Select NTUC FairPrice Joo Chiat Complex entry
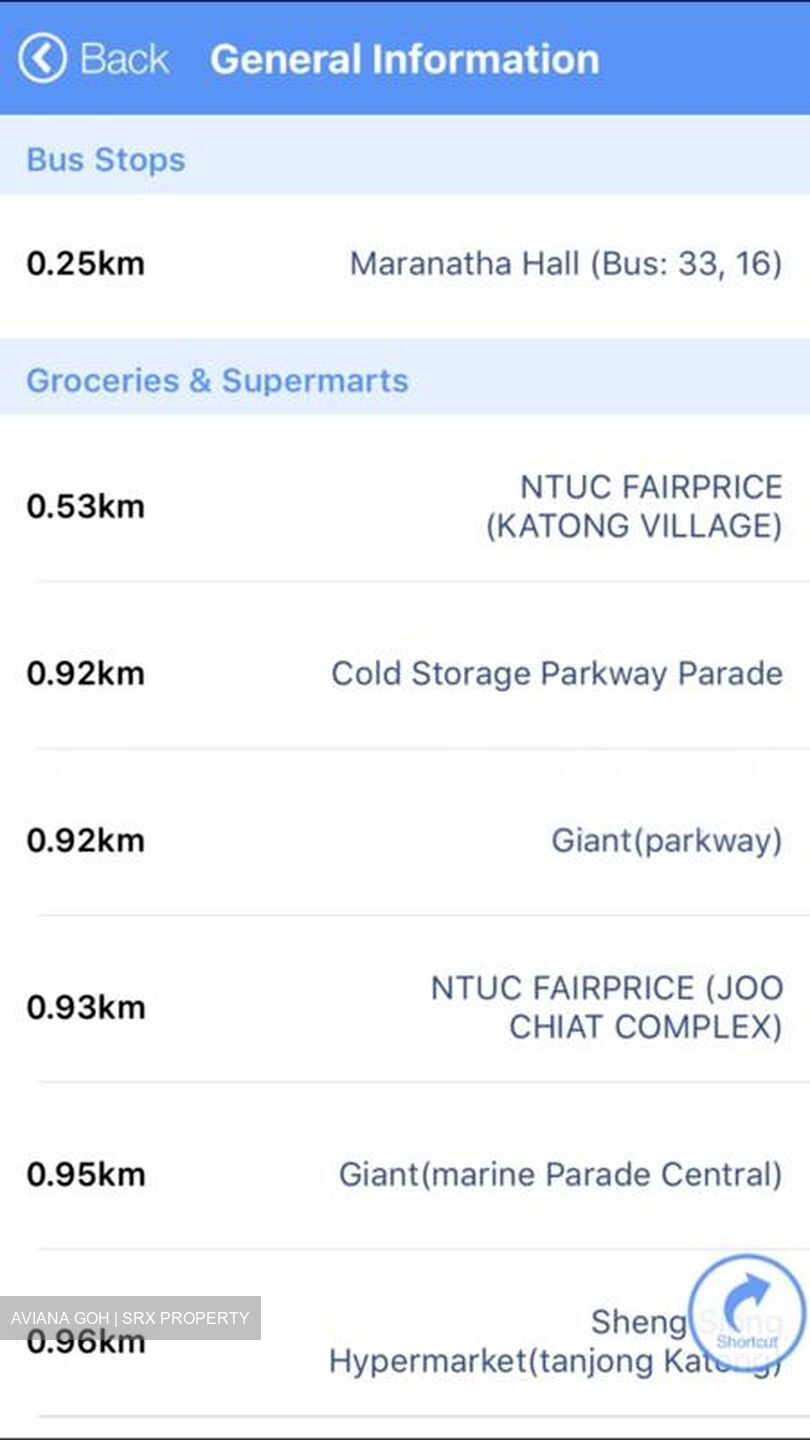The height and width of the screenshot is (1440, 810). point(405,1007)
